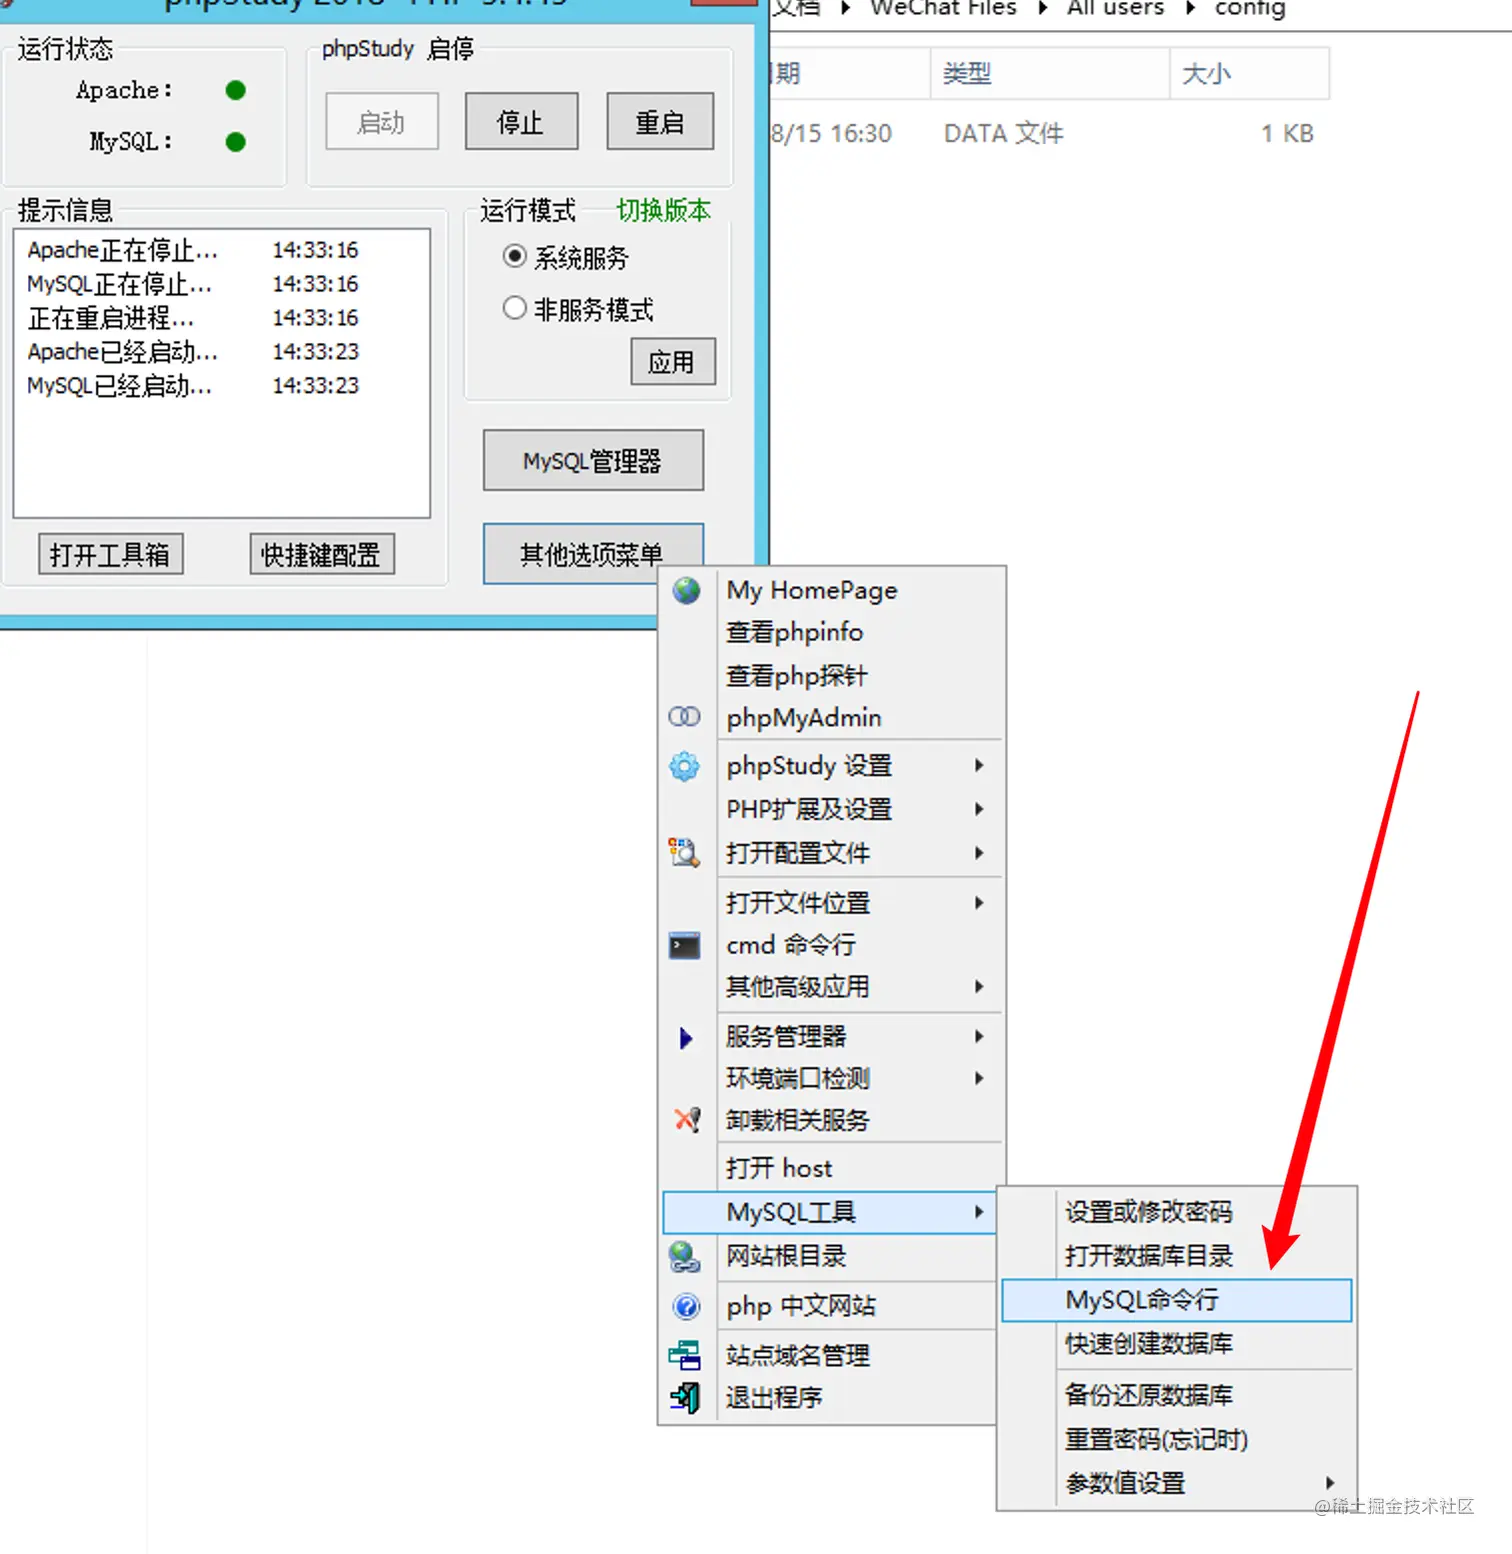Select 设置或修改密码 in MySQL tools
Image resolution: width=1512 pixels, height=1554 pixels.
(x=1148, y=1212)
